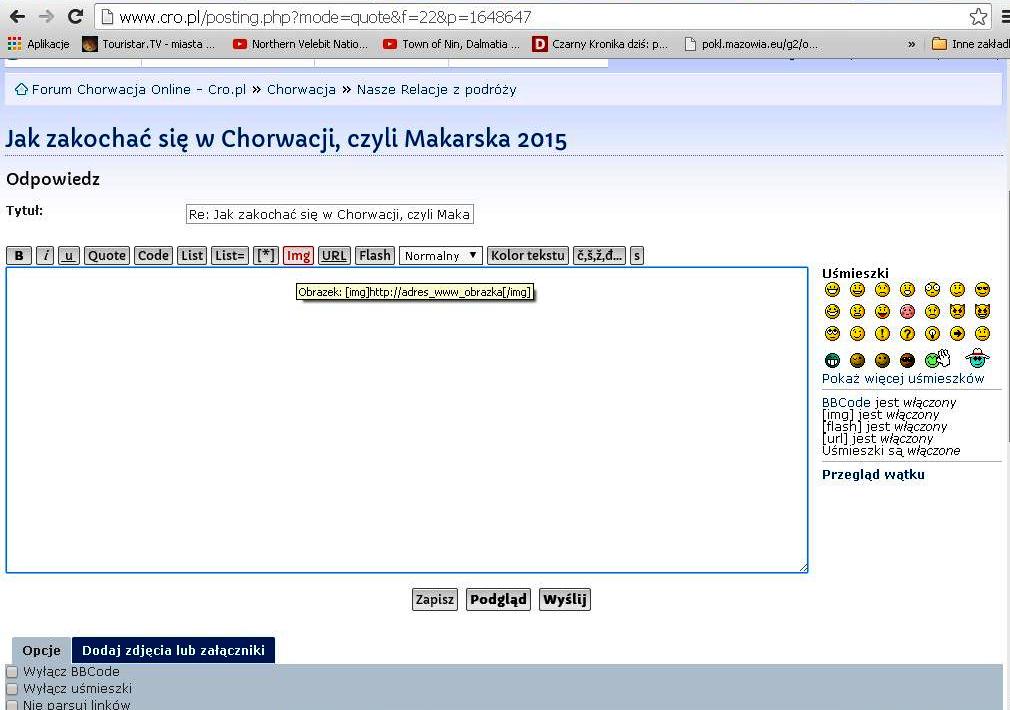Select the Opcje tab
Viewport: 1010px width, 710px height.
42,650
